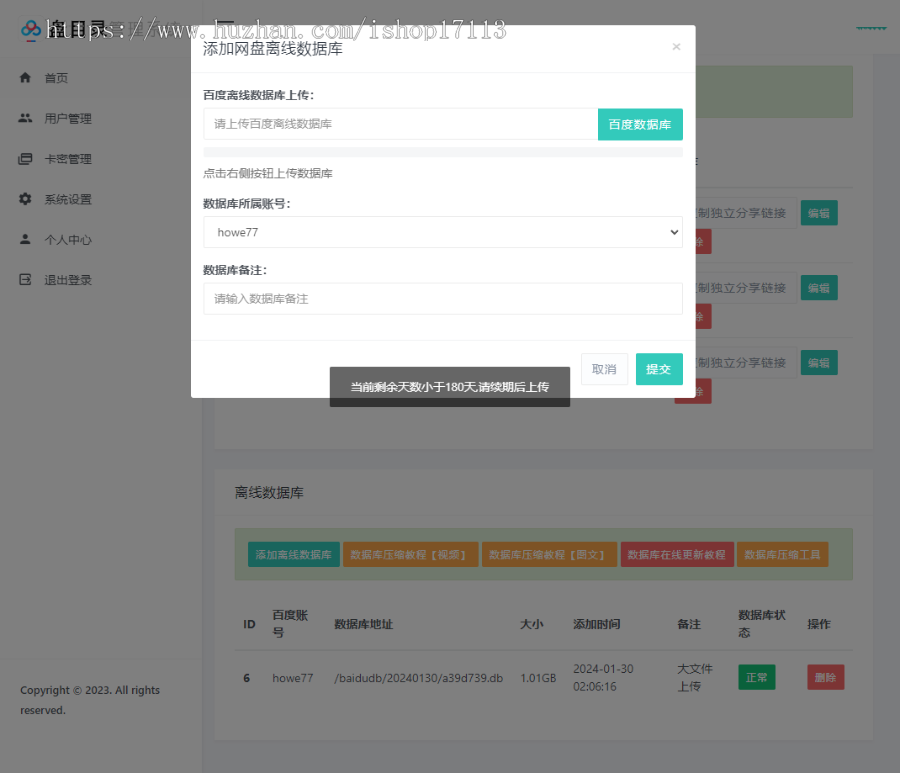Select 退出登录 menu item
900x773 pixels.
pos(68,280)
